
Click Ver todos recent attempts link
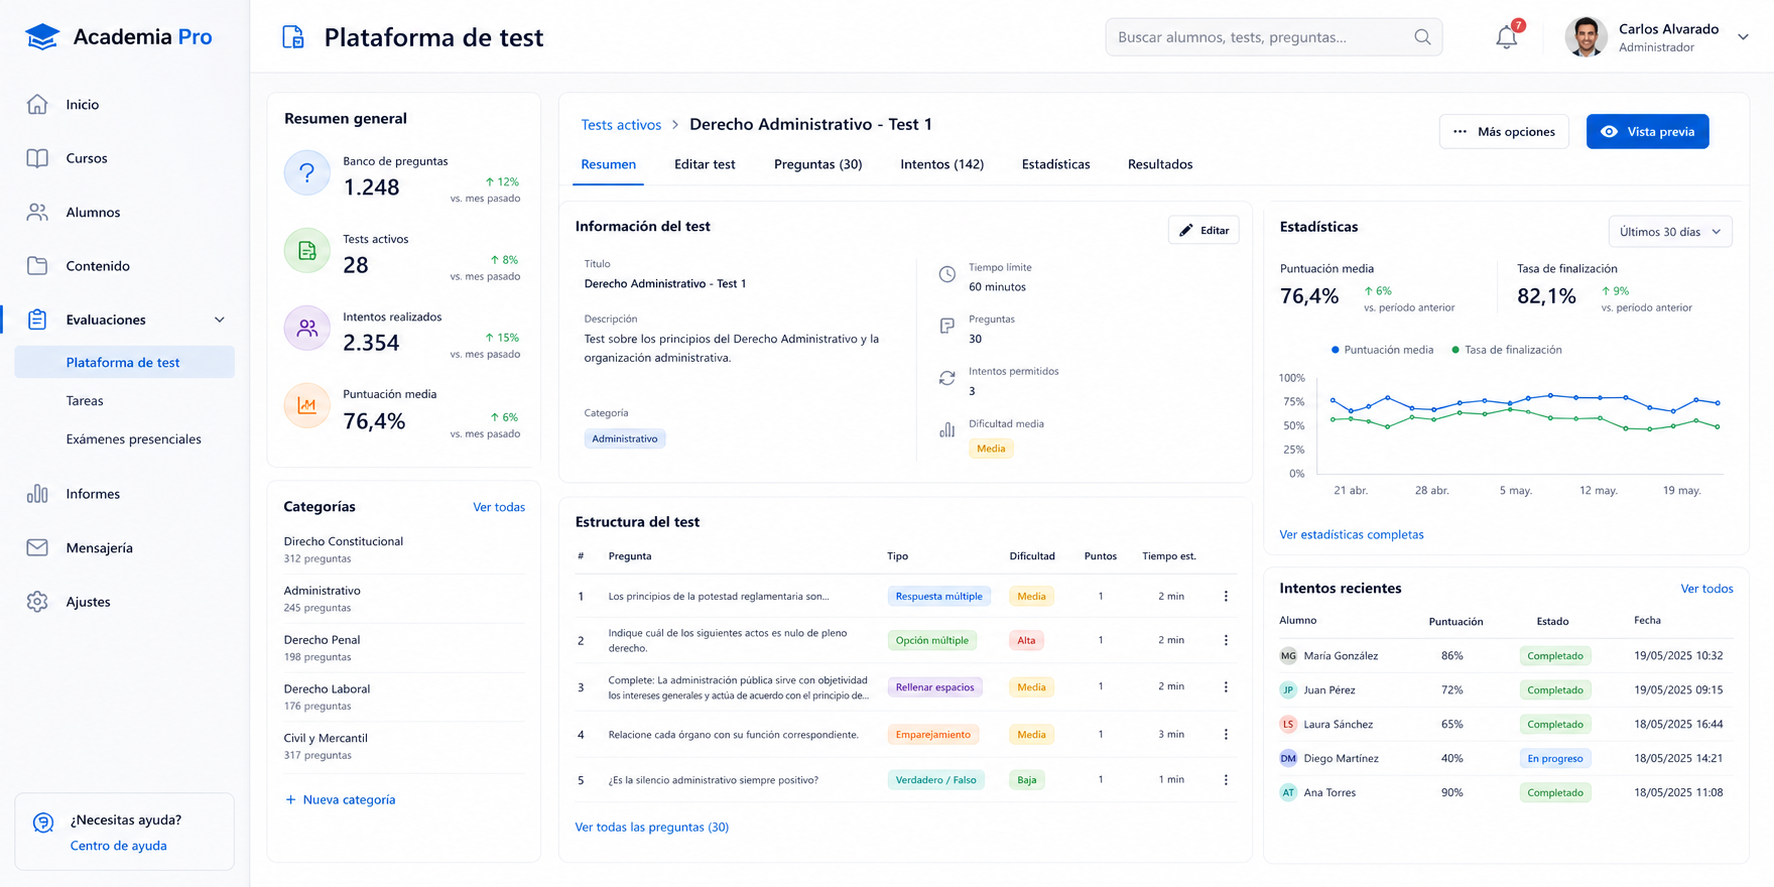pyautogui.click(x=1707, y=589)
